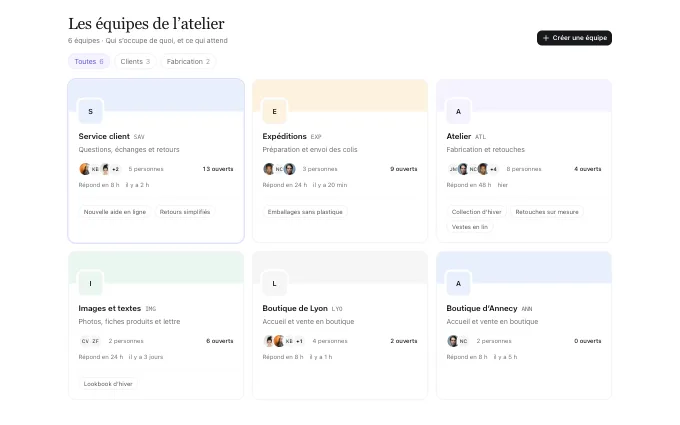
Task: Click the Retours simplifiés tag
Action: [x=185, y=212]
